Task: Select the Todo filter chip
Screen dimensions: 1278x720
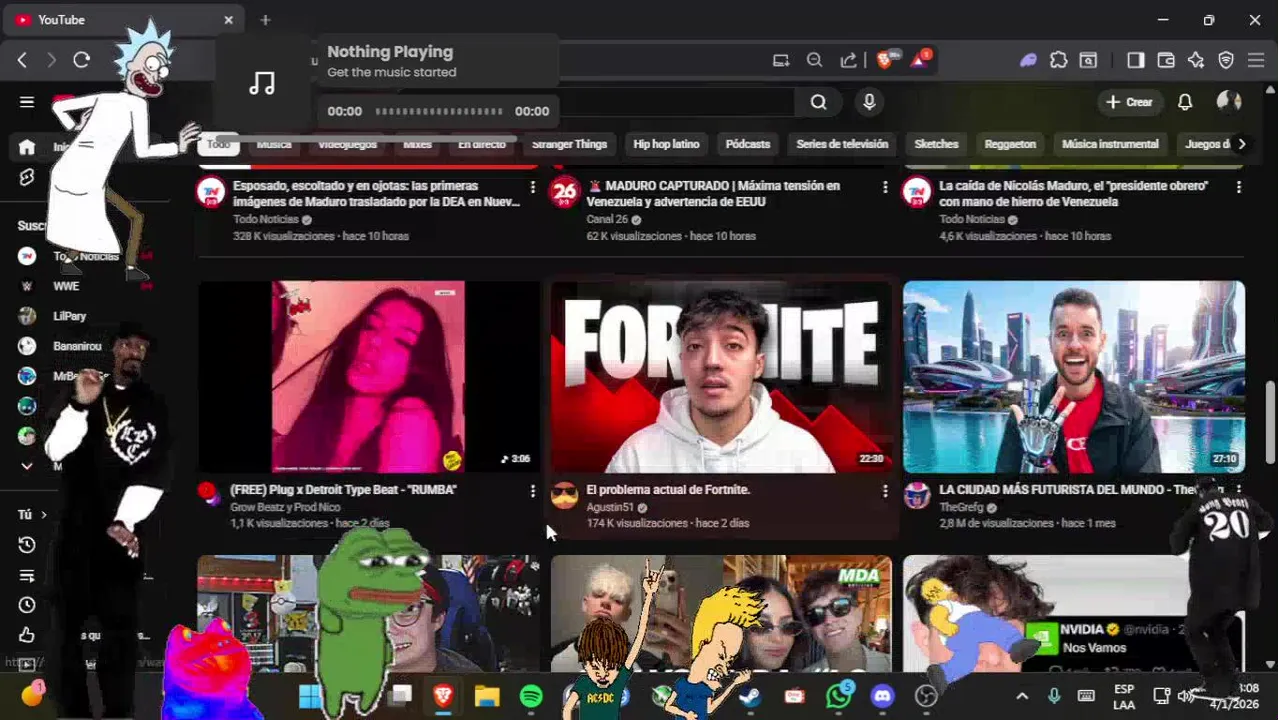Action: [x=218, y=144]
